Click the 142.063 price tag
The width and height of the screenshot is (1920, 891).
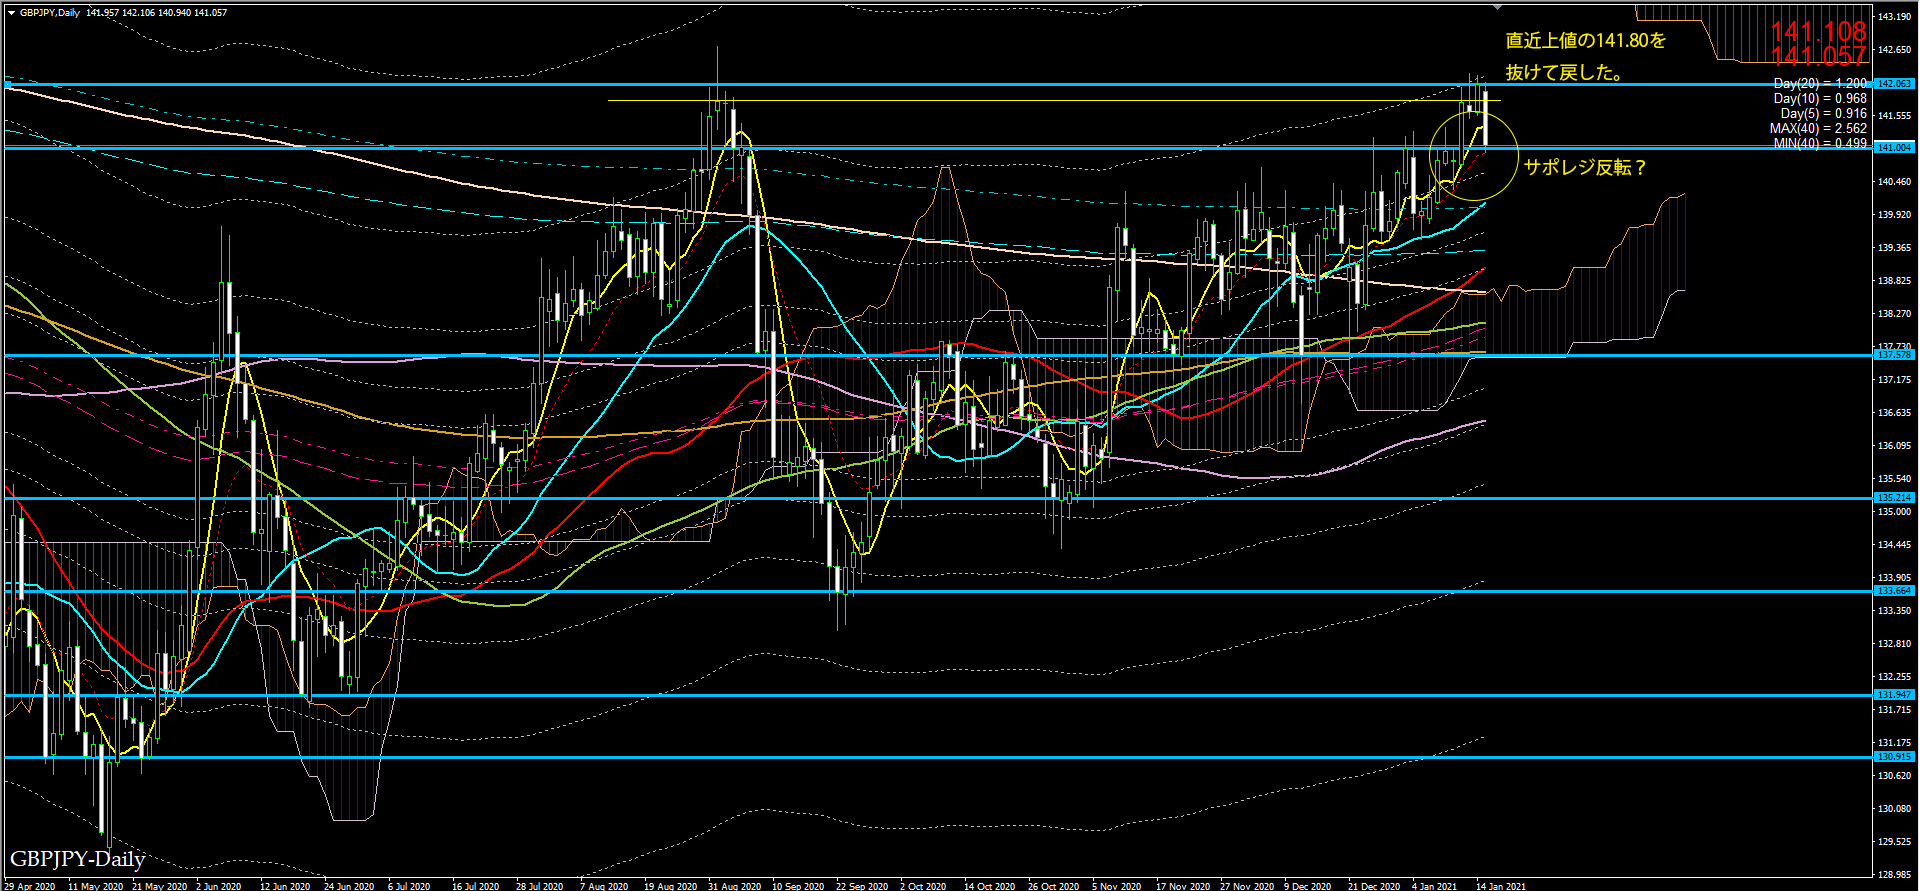tap(1894, 84)
